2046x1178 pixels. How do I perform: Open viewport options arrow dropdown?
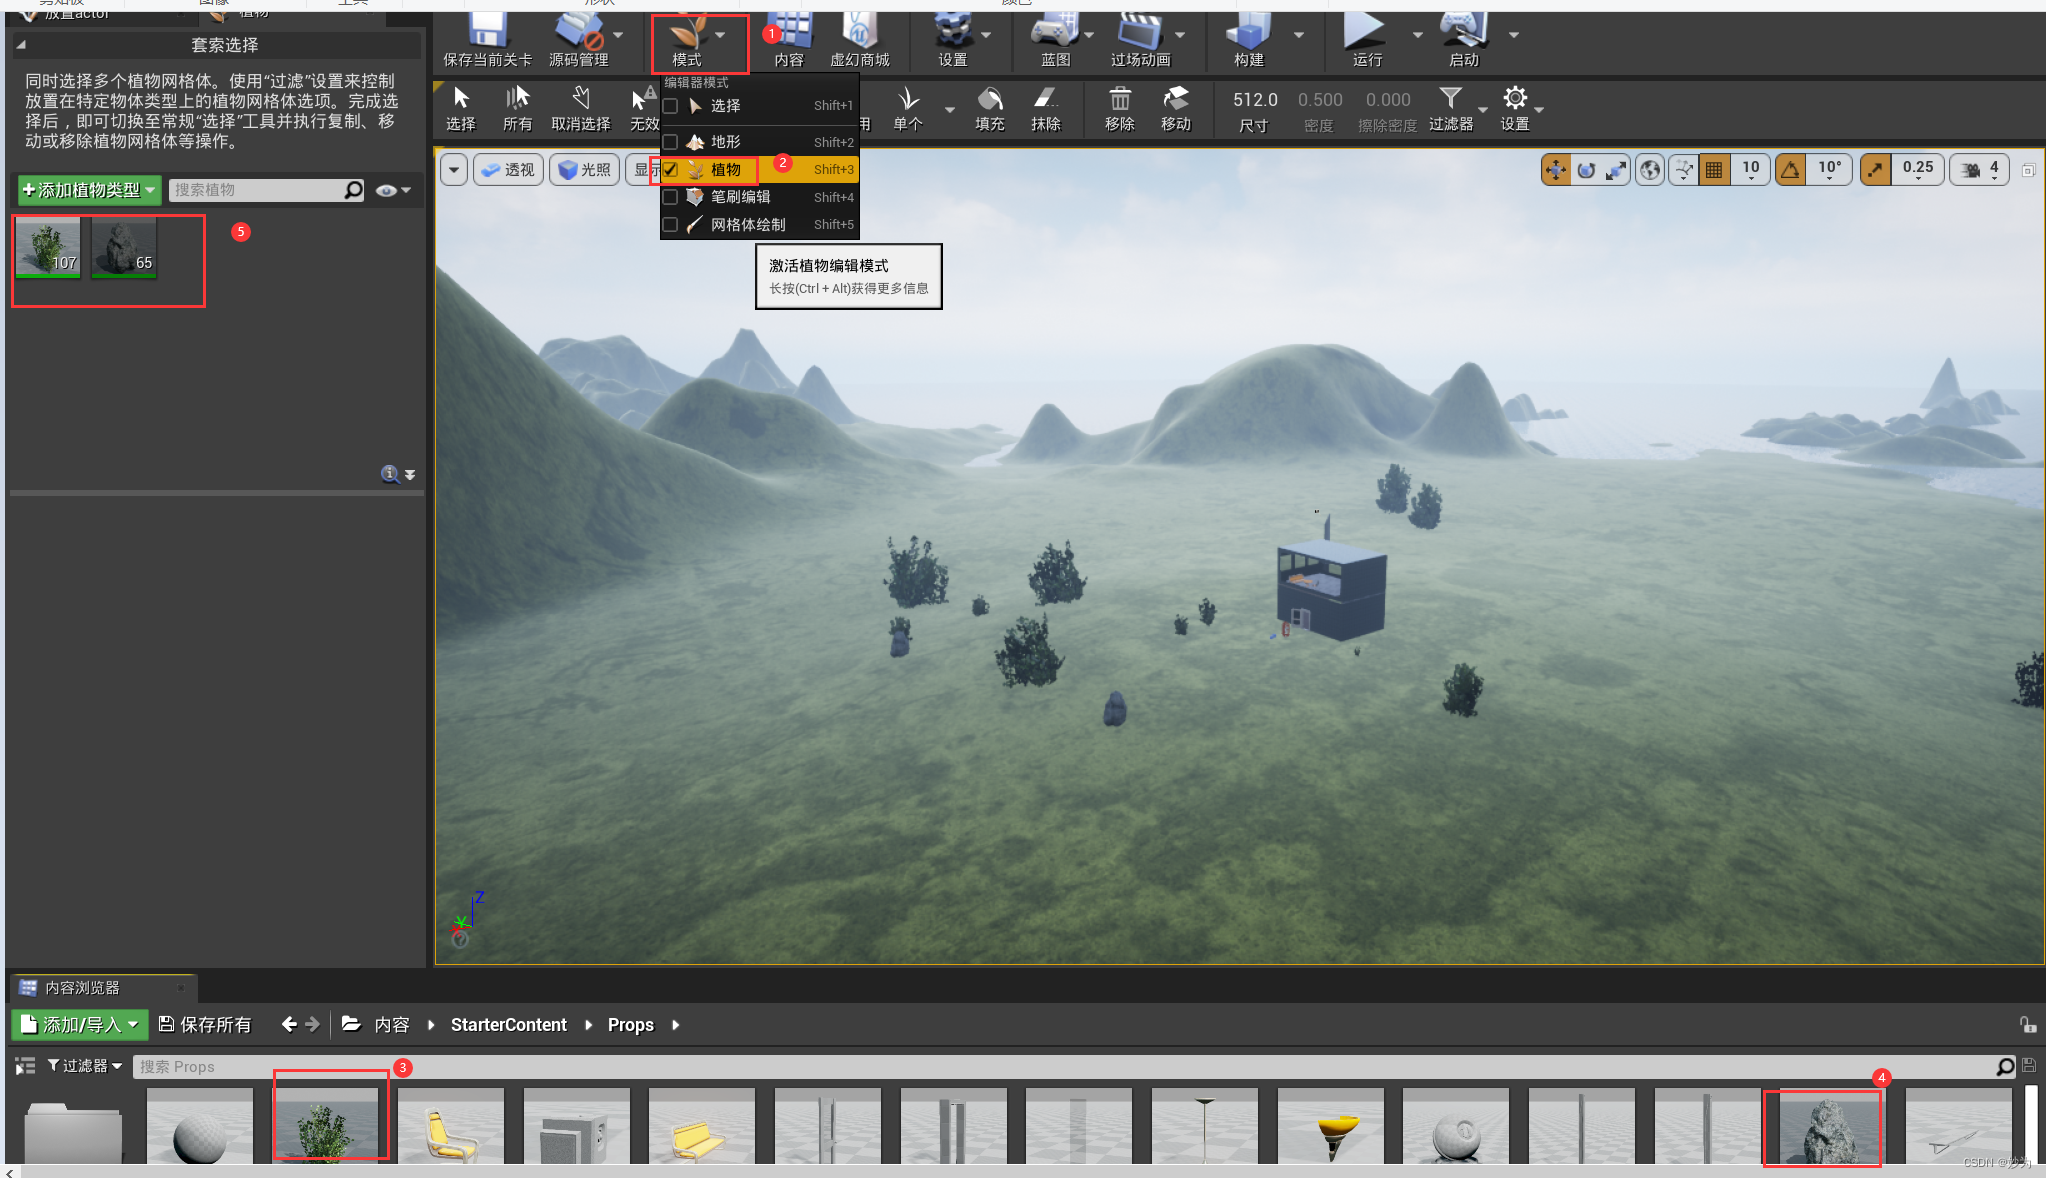[x=454, y=170]
